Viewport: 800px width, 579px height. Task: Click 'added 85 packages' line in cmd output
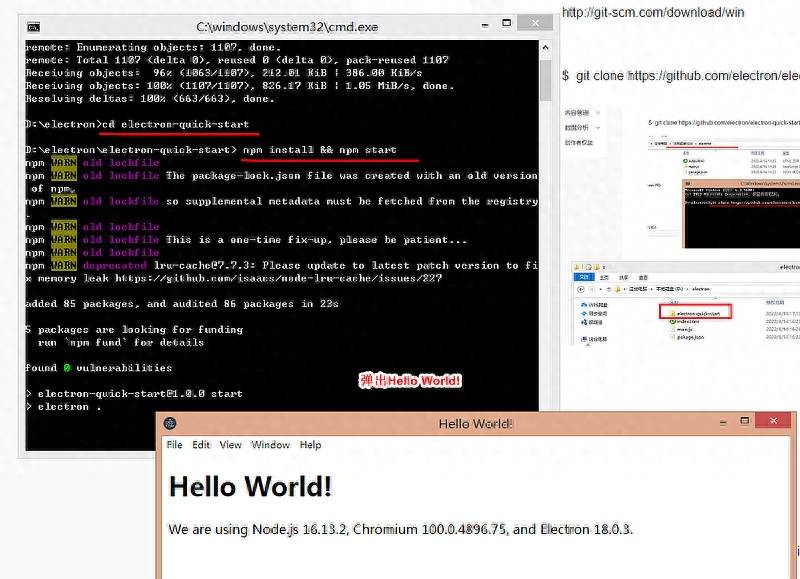[182, 304]
